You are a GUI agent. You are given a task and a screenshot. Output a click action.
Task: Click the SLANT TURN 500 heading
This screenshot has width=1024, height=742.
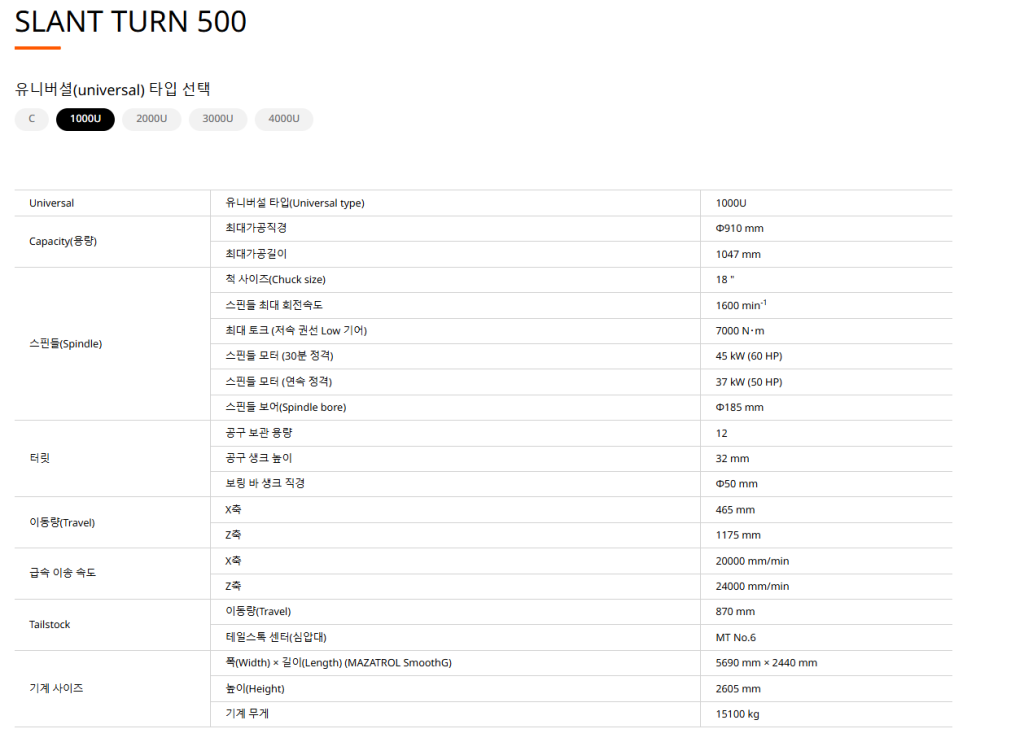[130, 21]
